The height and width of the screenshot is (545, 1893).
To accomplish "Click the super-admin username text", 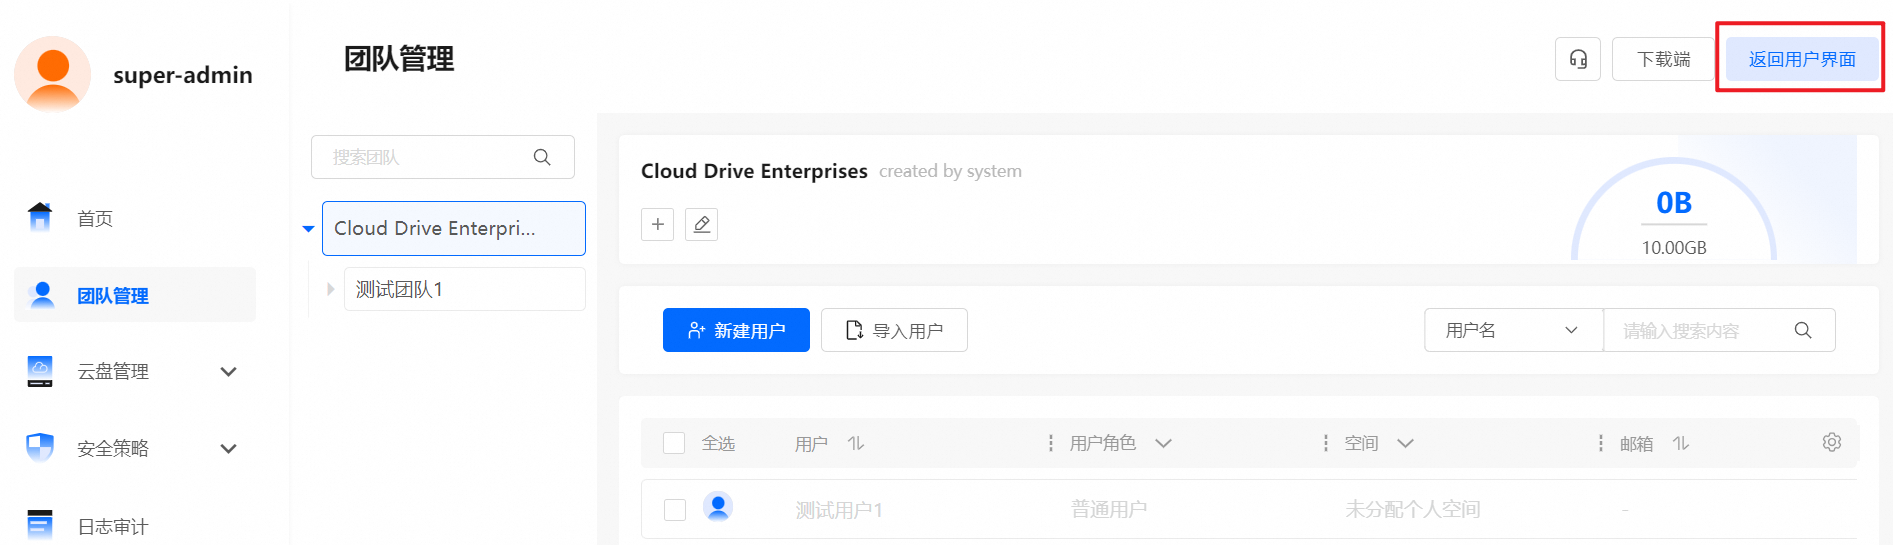I will (183, 75).
